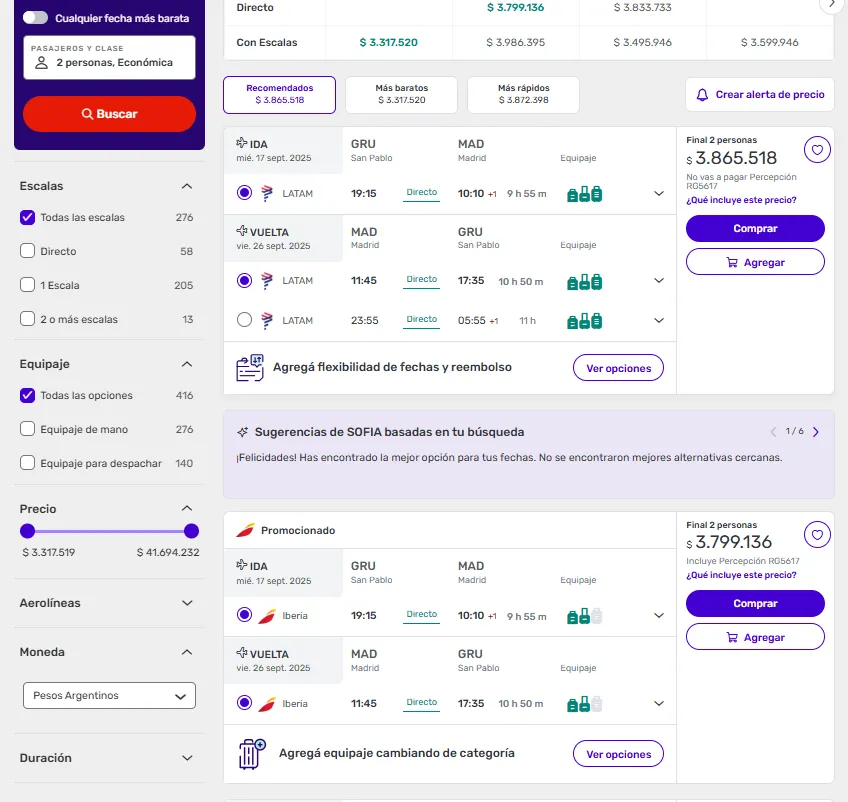This screenshot has height=802, width=848.
Task: Open the Pesos Argentinos currency dropdown
Action: coord(109,695)
